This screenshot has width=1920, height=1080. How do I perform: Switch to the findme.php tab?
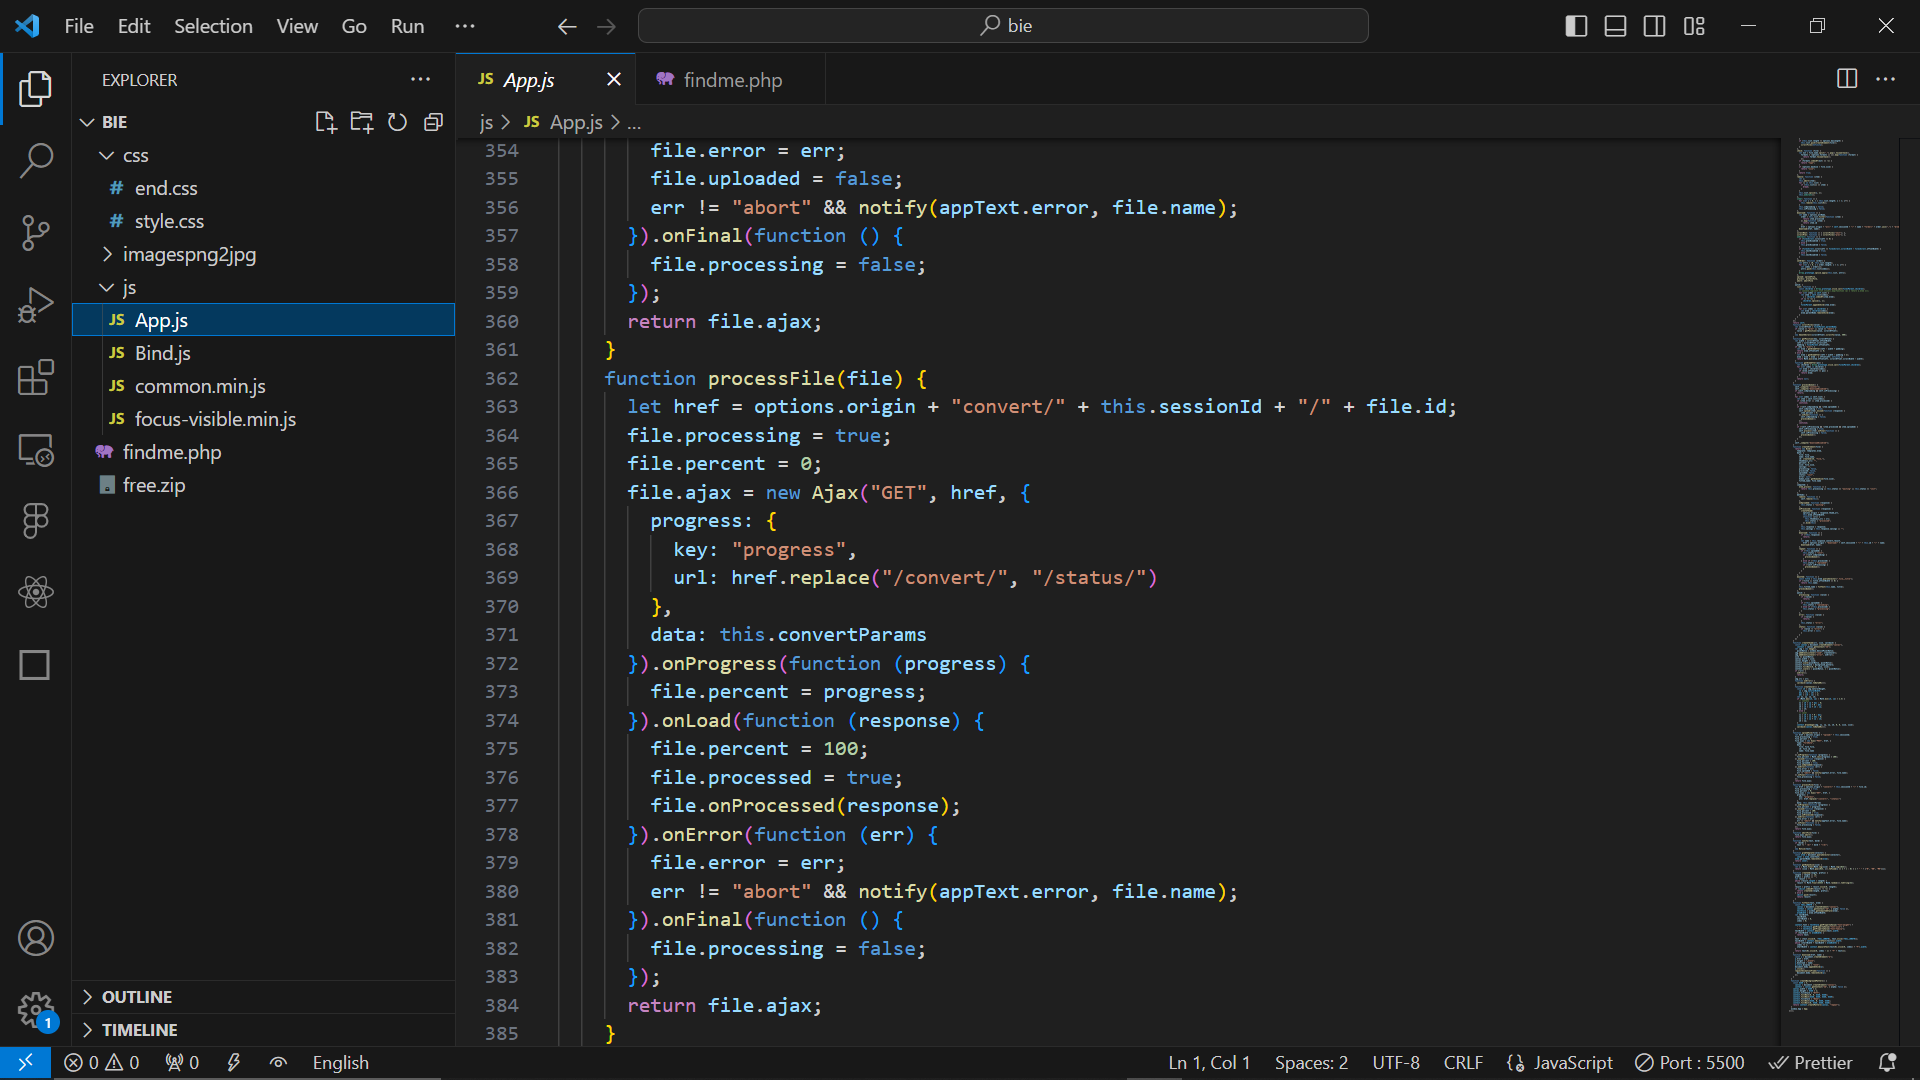[x=732, y=80]
